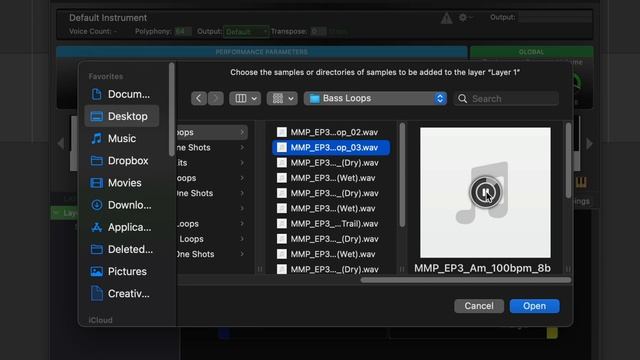Click the Cancel button
The height and width of the screenshot is (360, 640).
(479, 306)
